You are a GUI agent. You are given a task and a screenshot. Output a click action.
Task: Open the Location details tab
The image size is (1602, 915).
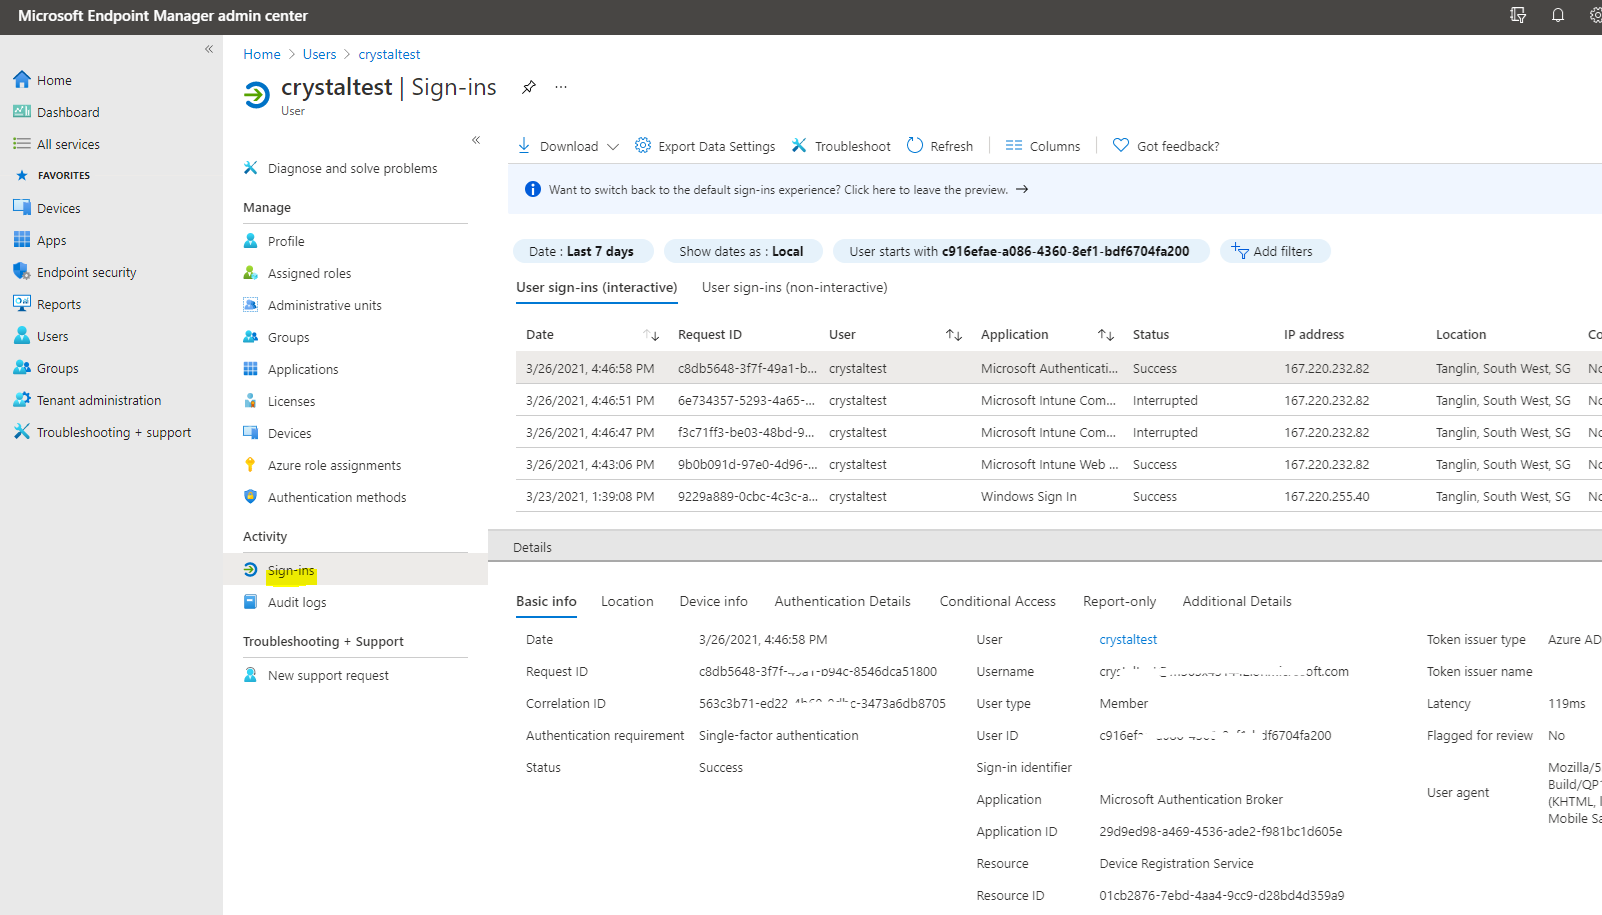pyautogui.click(x=627, y=601)
